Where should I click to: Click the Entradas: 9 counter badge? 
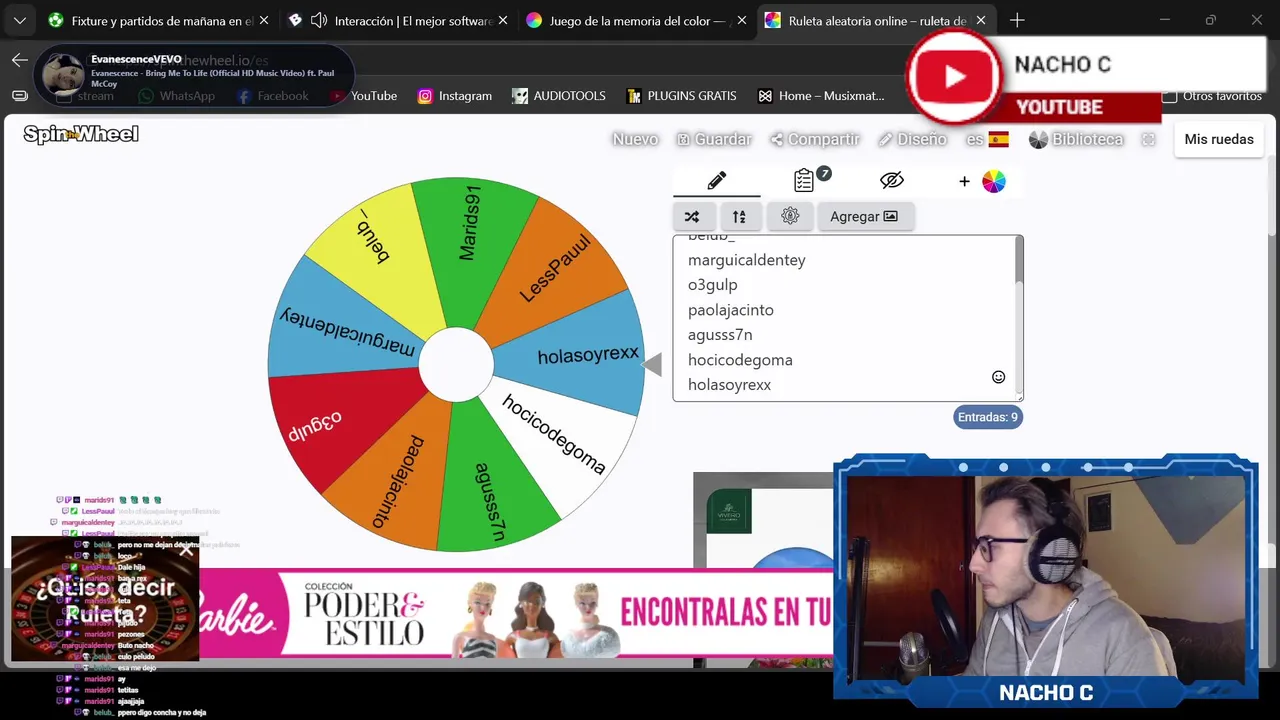(x=988, y=417)
